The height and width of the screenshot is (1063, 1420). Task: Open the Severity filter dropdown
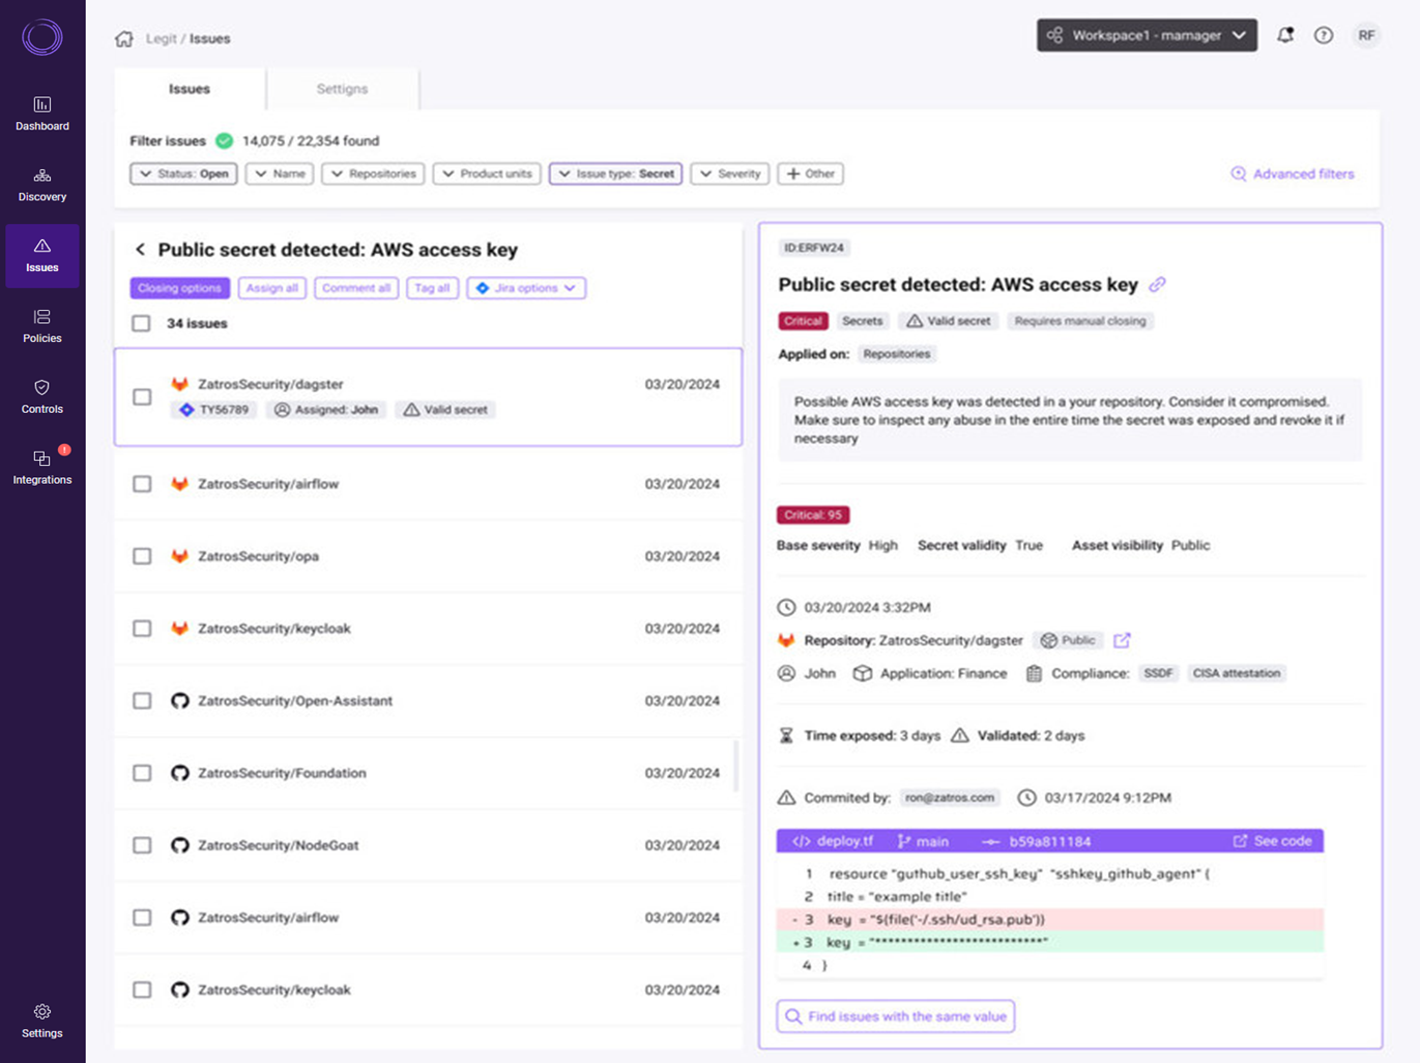tap(729, 173)
